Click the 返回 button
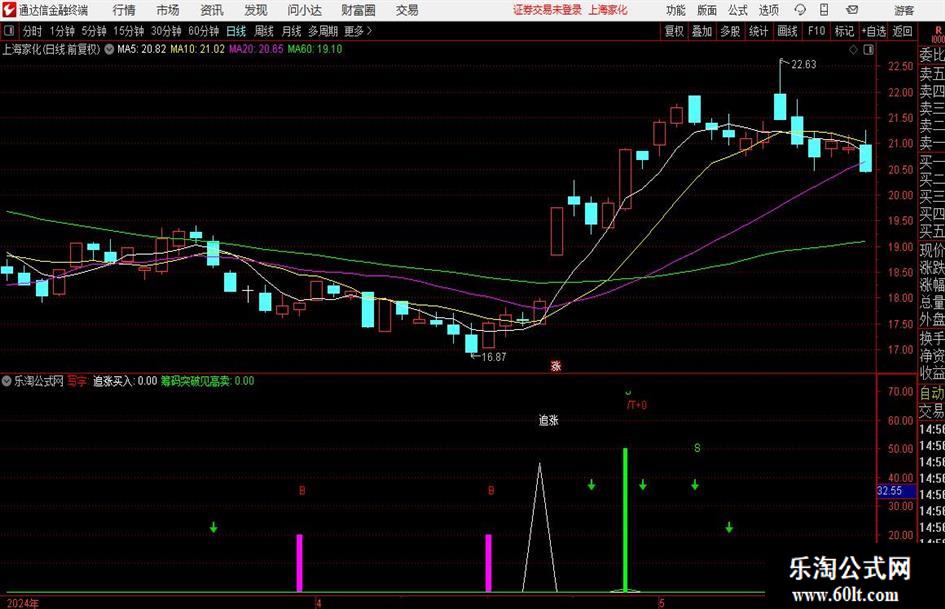The image size is (945, 609). click(x=902, y=31)
